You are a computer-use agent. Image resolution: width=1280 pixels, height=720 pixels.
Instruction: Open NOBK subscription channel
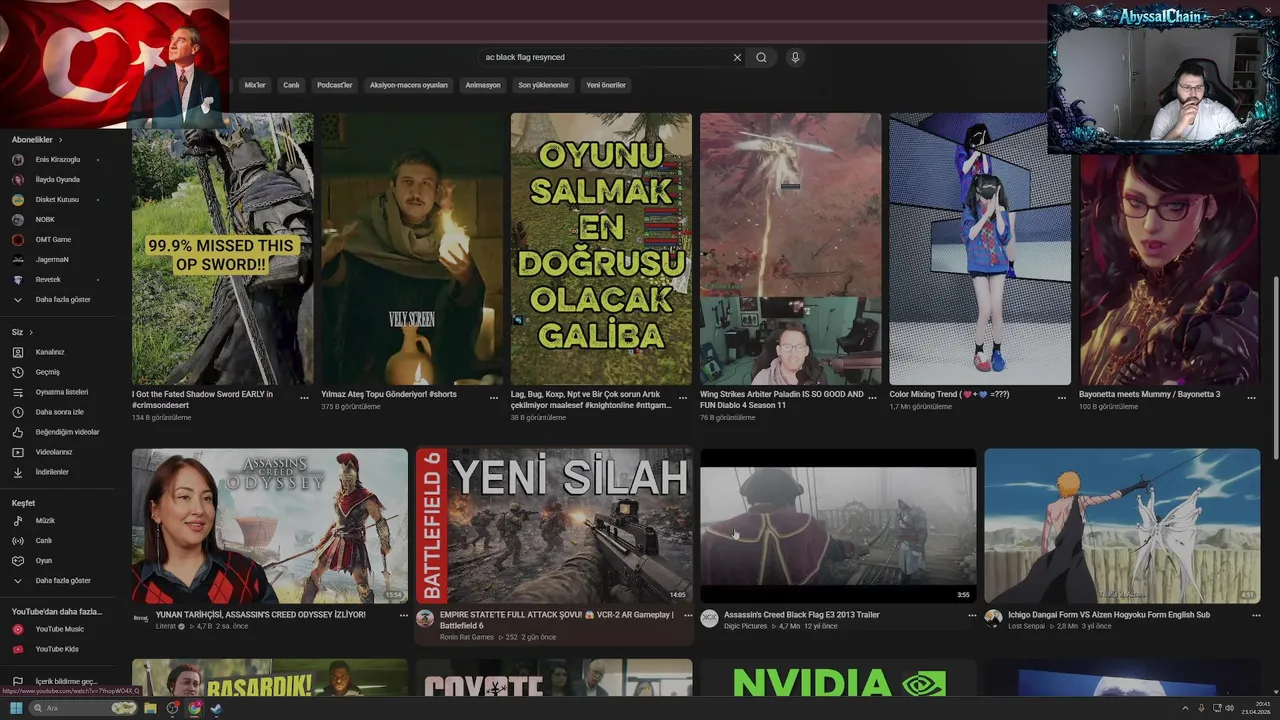pyautogui.click(x=44, y=220)
